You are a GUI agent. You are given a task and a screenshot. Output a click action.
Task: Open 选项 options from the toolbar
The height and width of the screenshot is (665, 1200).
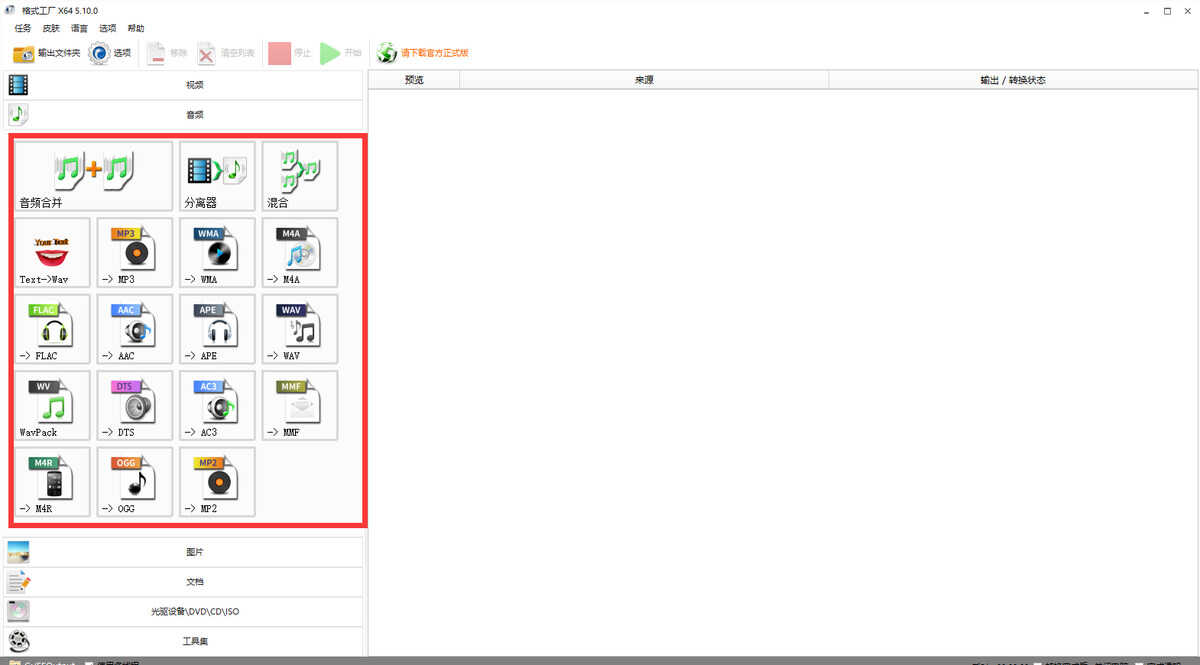click(110, 53)
